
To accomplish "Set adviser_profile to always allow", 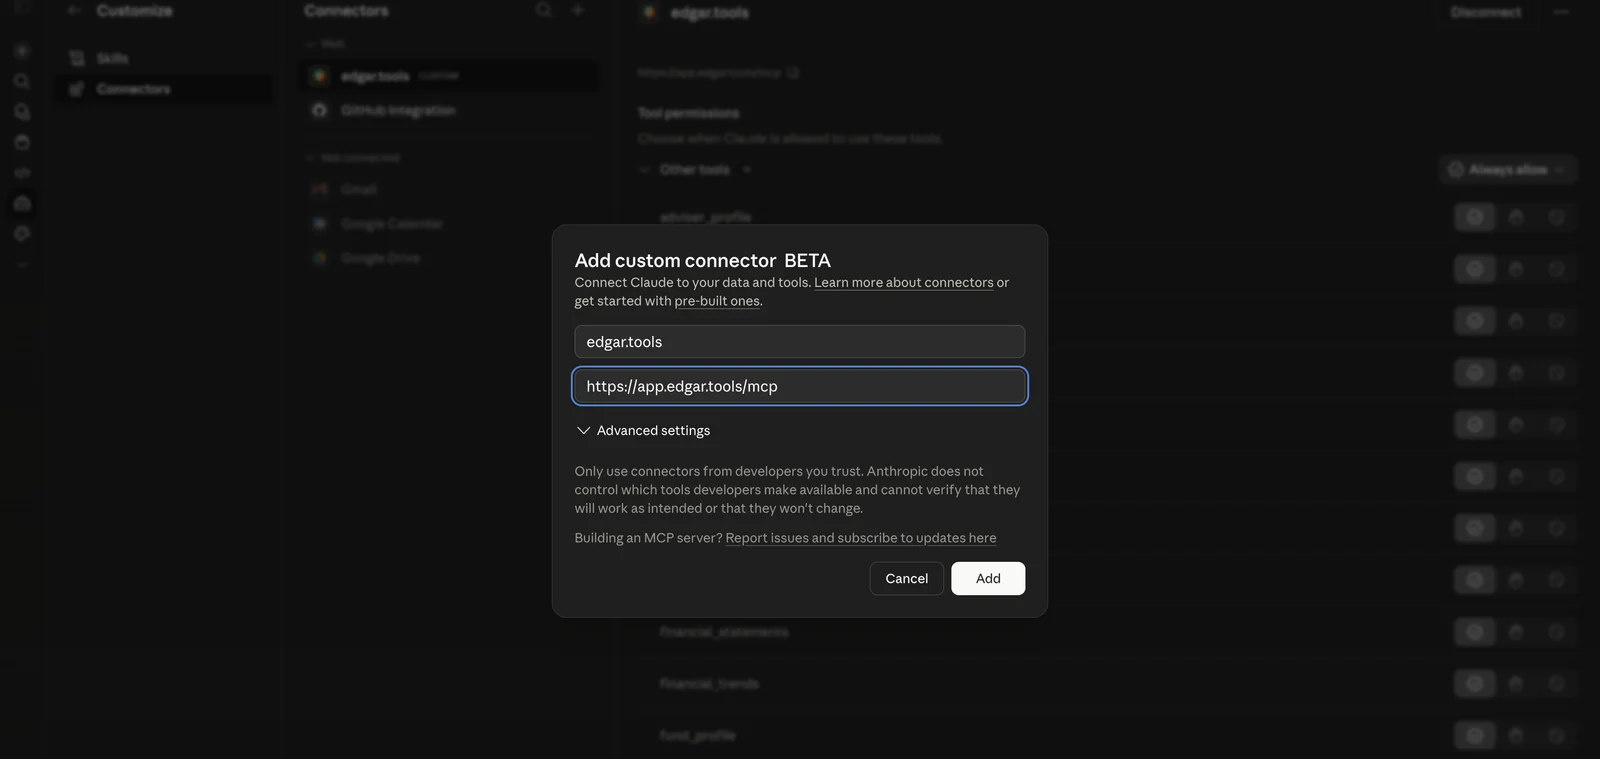I will (1474, 217).
